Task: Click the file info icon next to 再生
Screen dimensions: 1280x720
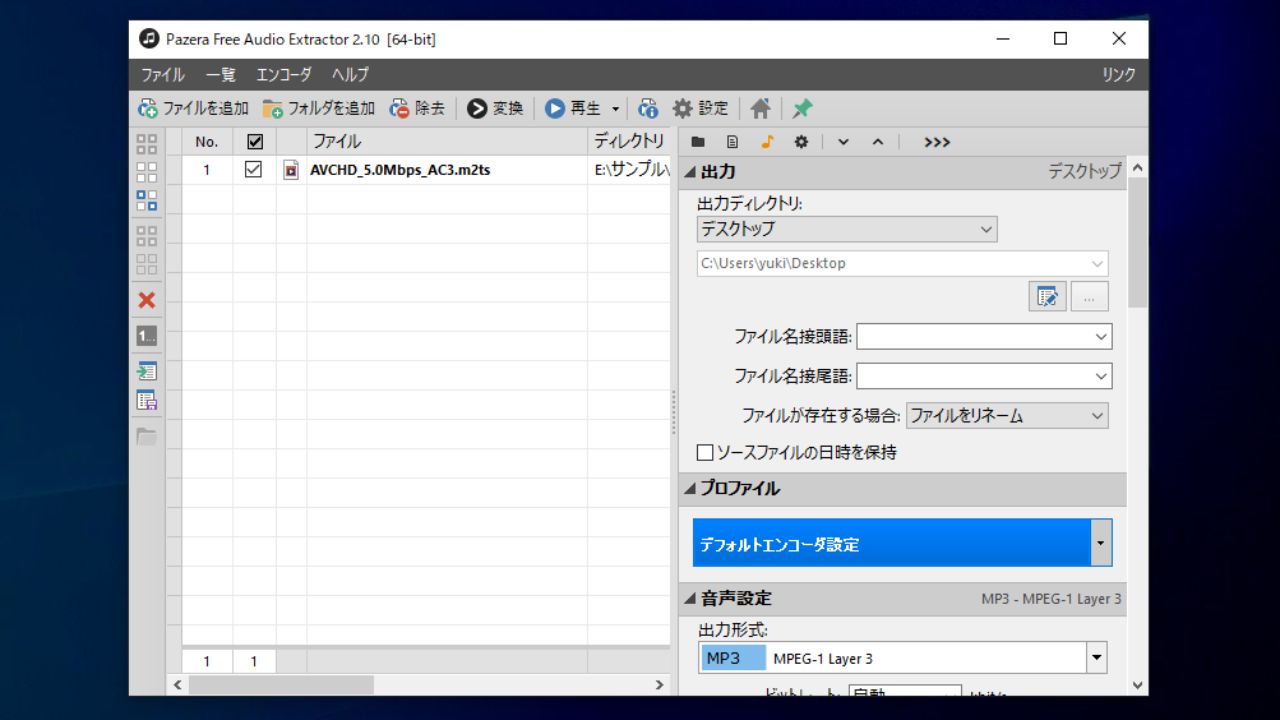Action: point(648,108)
